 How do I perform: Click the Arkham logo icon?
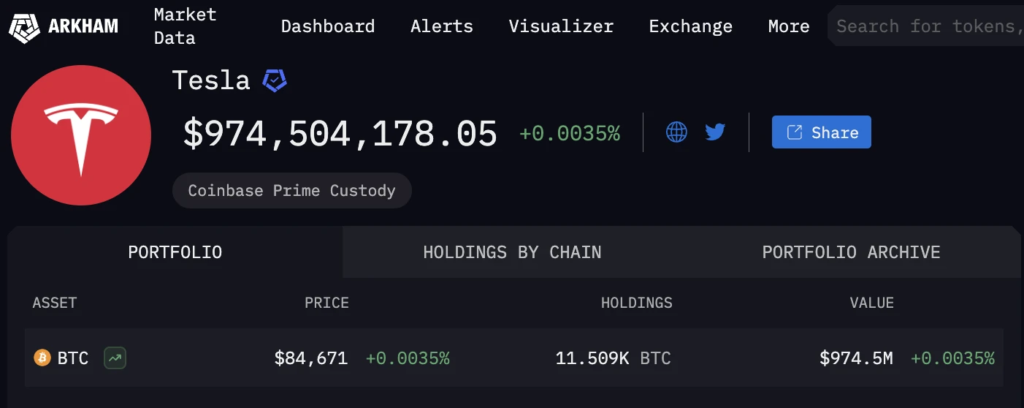click(x=23, y=26)
